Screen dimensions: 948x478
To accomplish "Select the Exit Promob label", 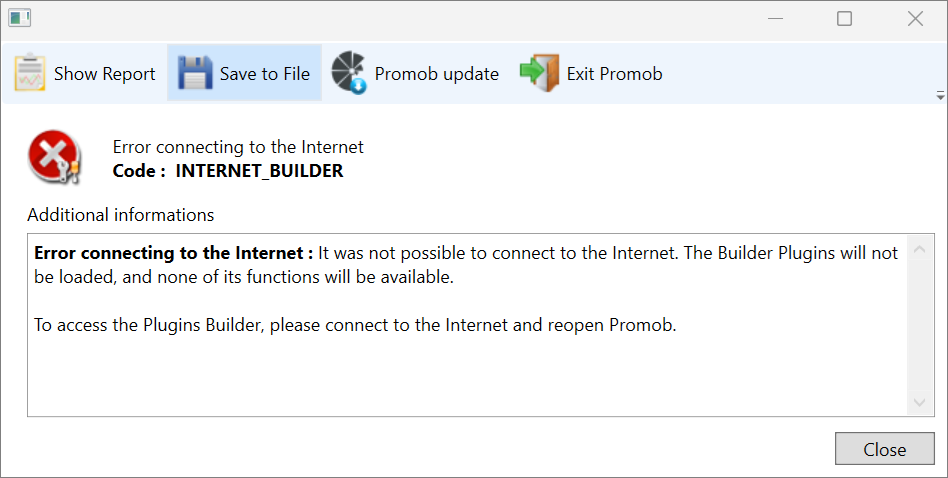I will coord(614,74).
